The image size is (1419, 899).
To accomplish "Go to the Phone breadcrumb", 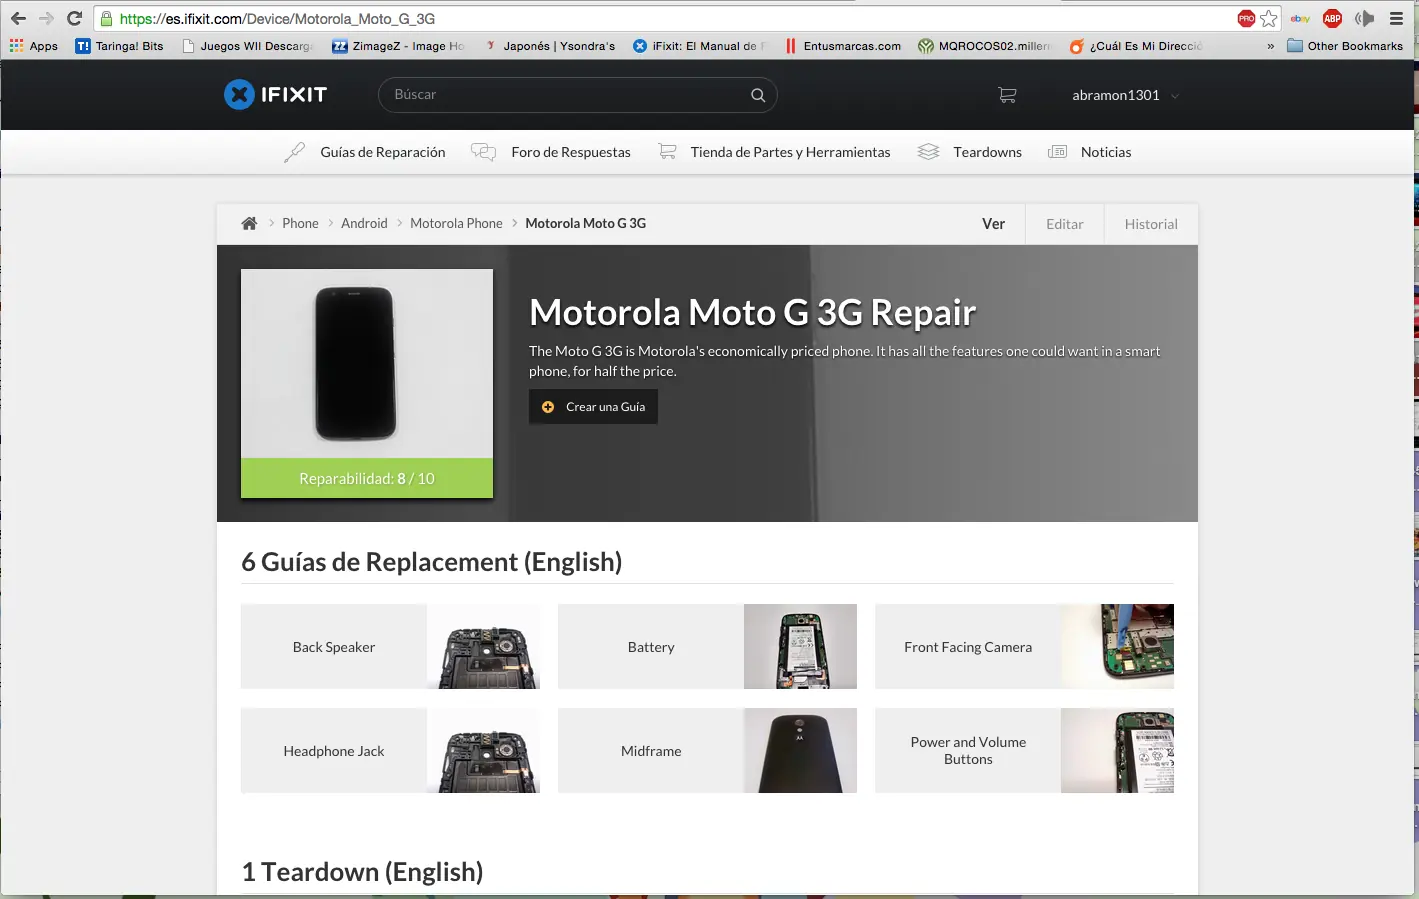I will pyautogui.click(x=300, y=223).
